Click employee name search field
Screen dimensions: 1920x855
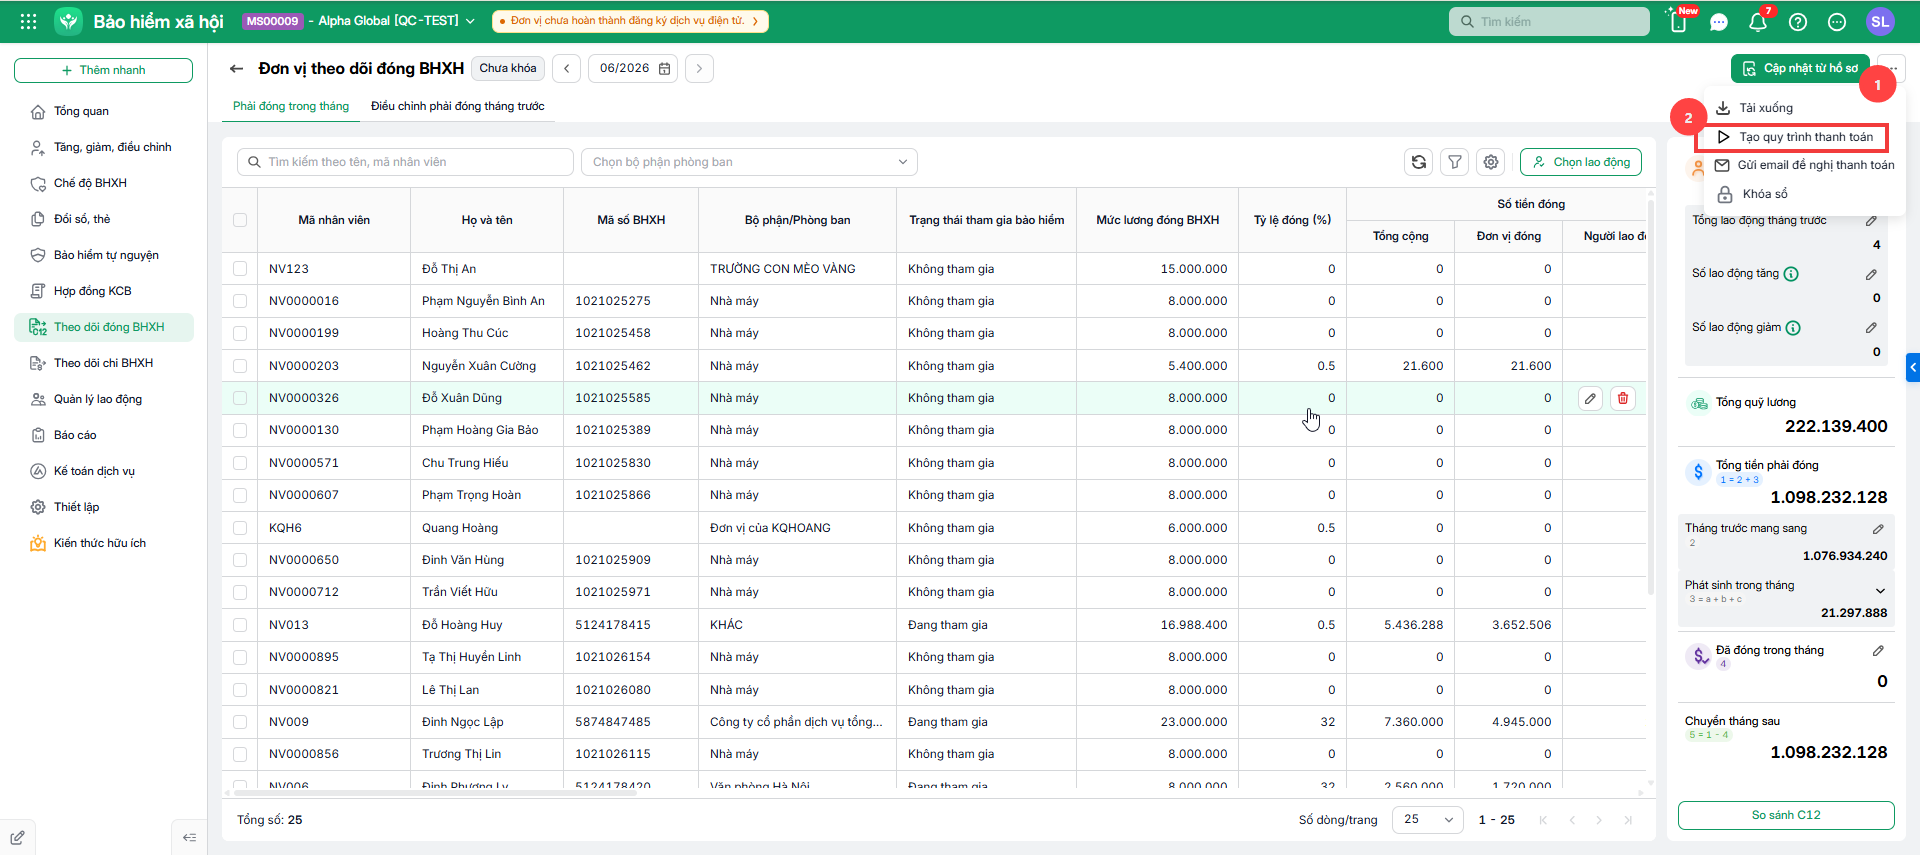pos(405,162)
